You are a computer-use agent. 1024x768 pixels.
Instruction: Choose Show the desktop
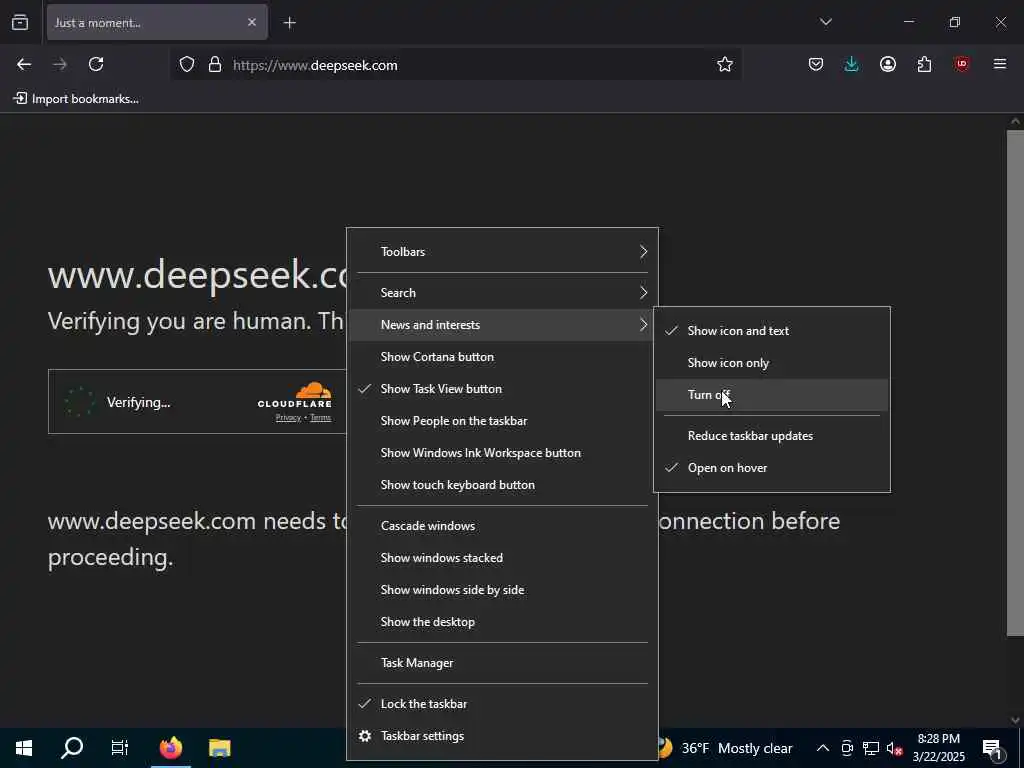(x=502, y=622)
